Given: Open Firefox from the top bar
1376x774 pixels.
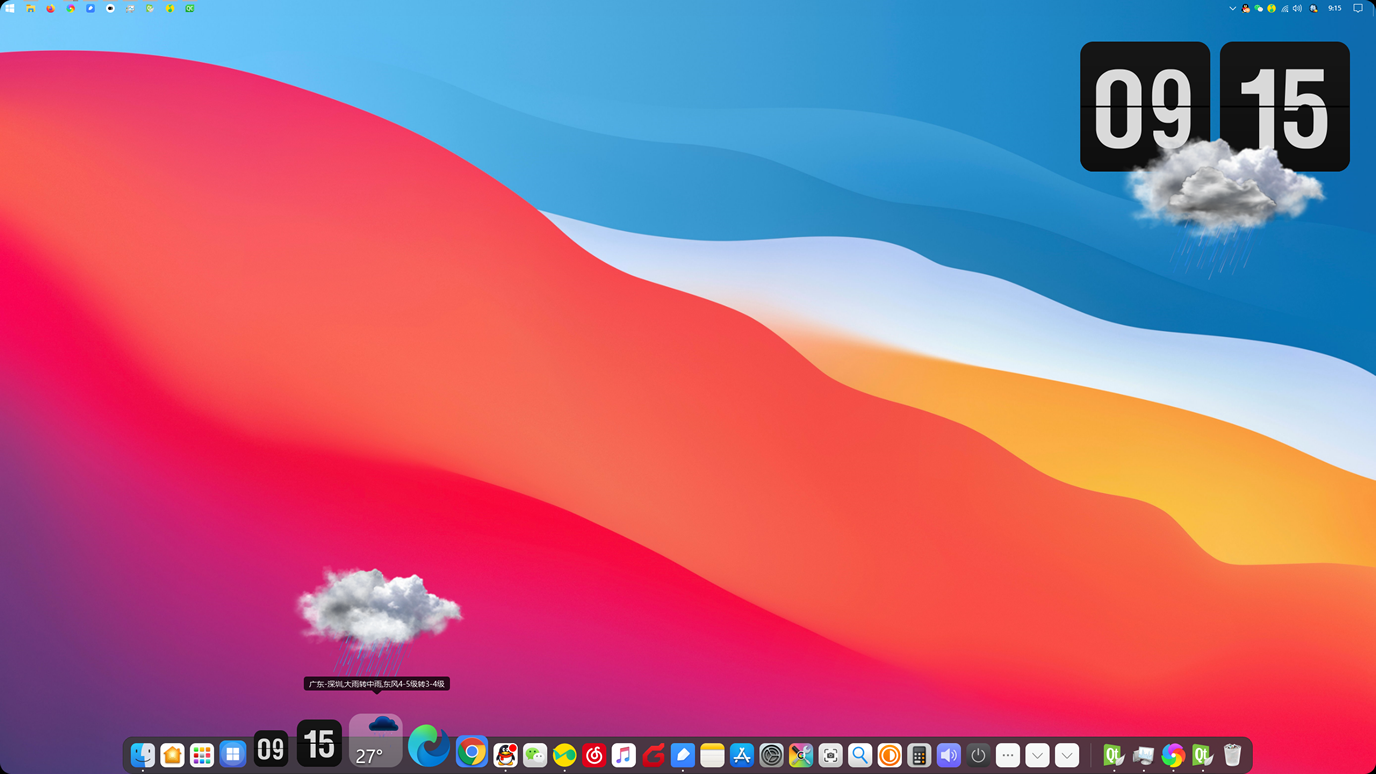Looking at the screenshot, I should pyautogui.click(x=51, y=8).
